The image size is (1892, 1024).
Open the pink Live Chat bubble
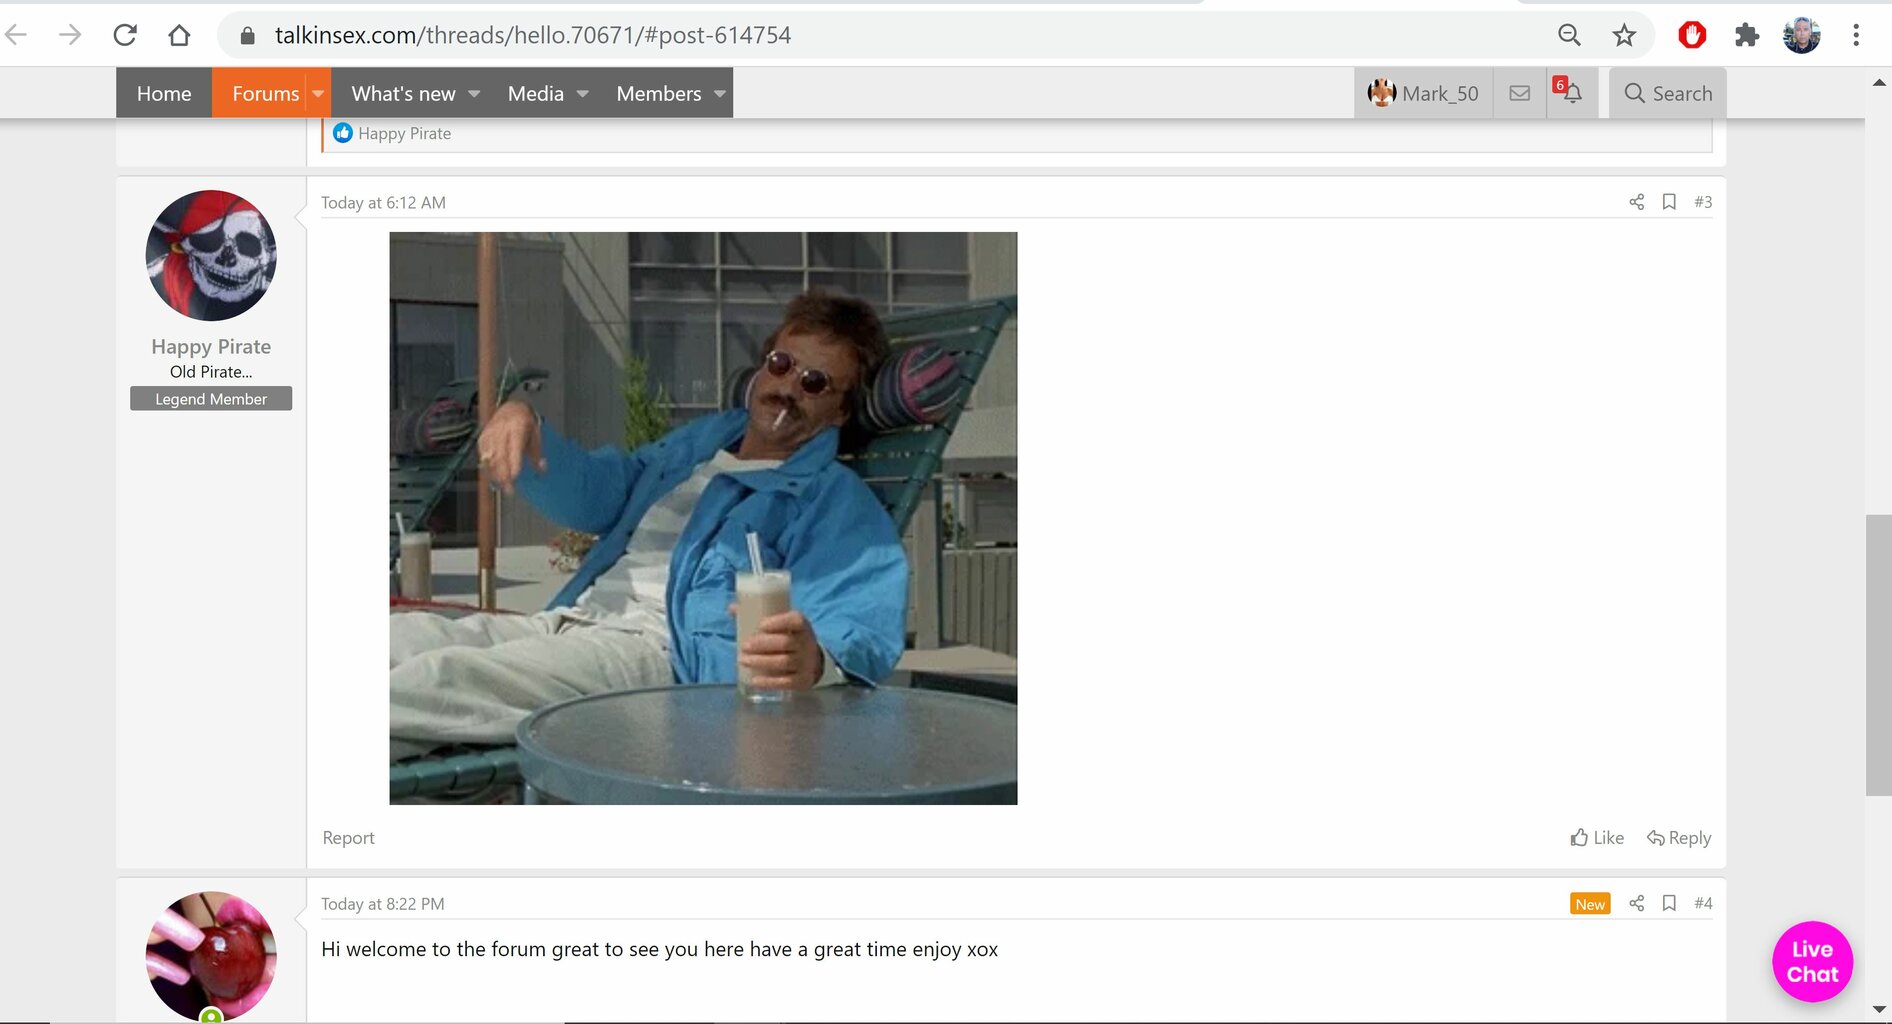tap(1812, 961)
